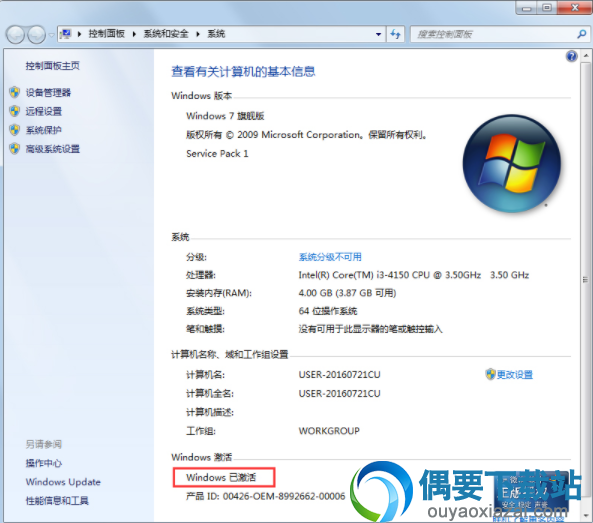Image resolution: width=593 pixels, height=523 pixels.
Task: Click the search magnifier icon
Action: (581, 34)
